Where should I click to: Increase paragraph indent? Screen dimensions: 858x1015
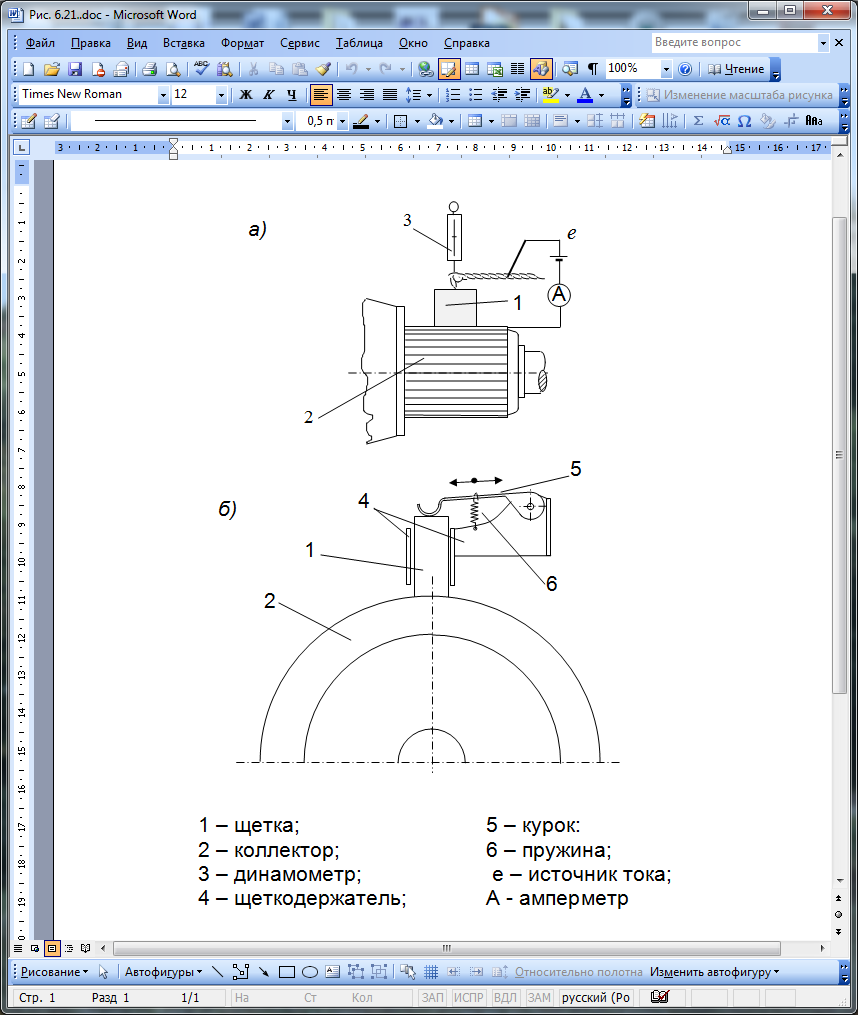pos(522,95)
